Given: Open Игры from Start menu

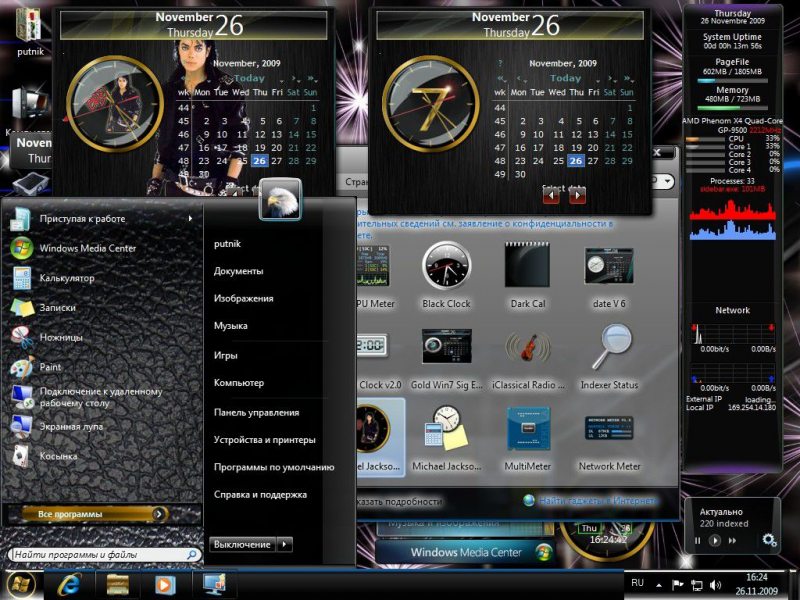Looking at the screenshot, I should [226, 355].
